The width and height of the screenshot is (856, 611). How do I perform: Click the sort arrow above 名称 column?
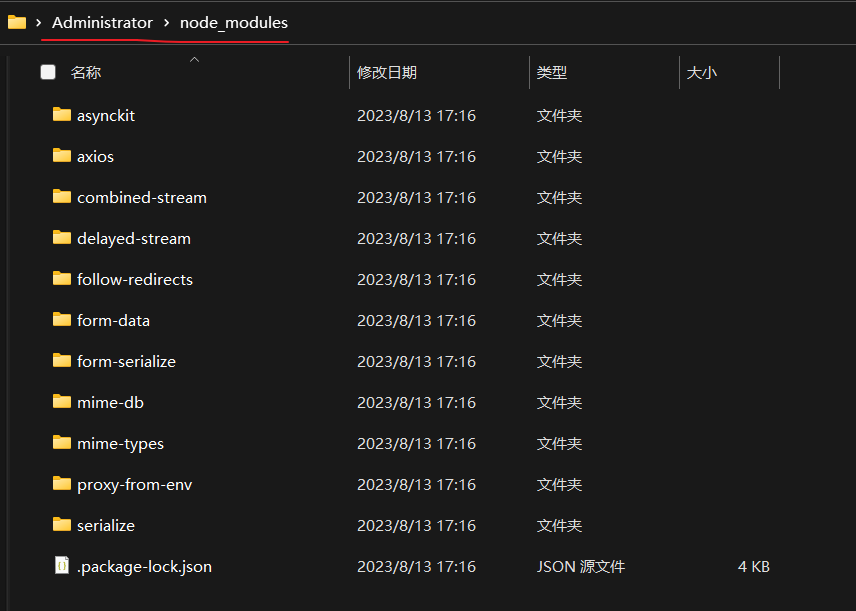[x=194, y=60]
